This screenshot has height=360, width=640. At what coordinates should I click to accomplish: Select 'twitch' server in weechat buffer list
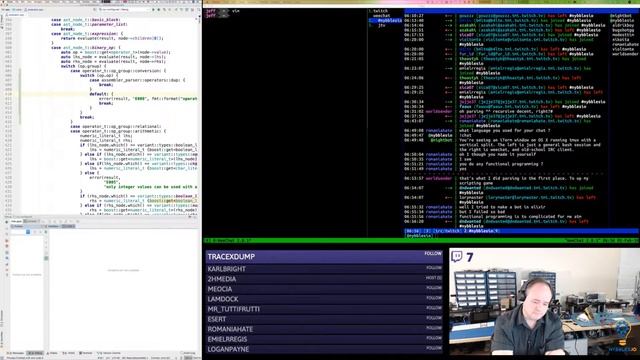380,11
